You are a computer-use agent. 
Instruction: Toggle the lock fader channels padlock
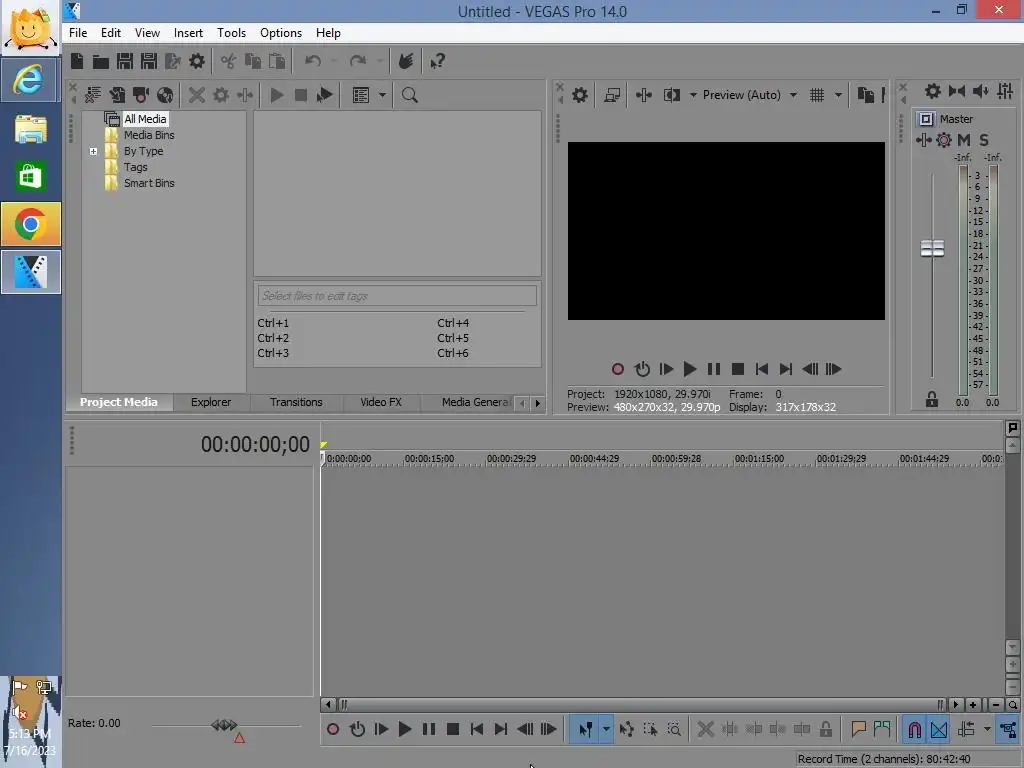pyautogui.click(x=932, y=399)
